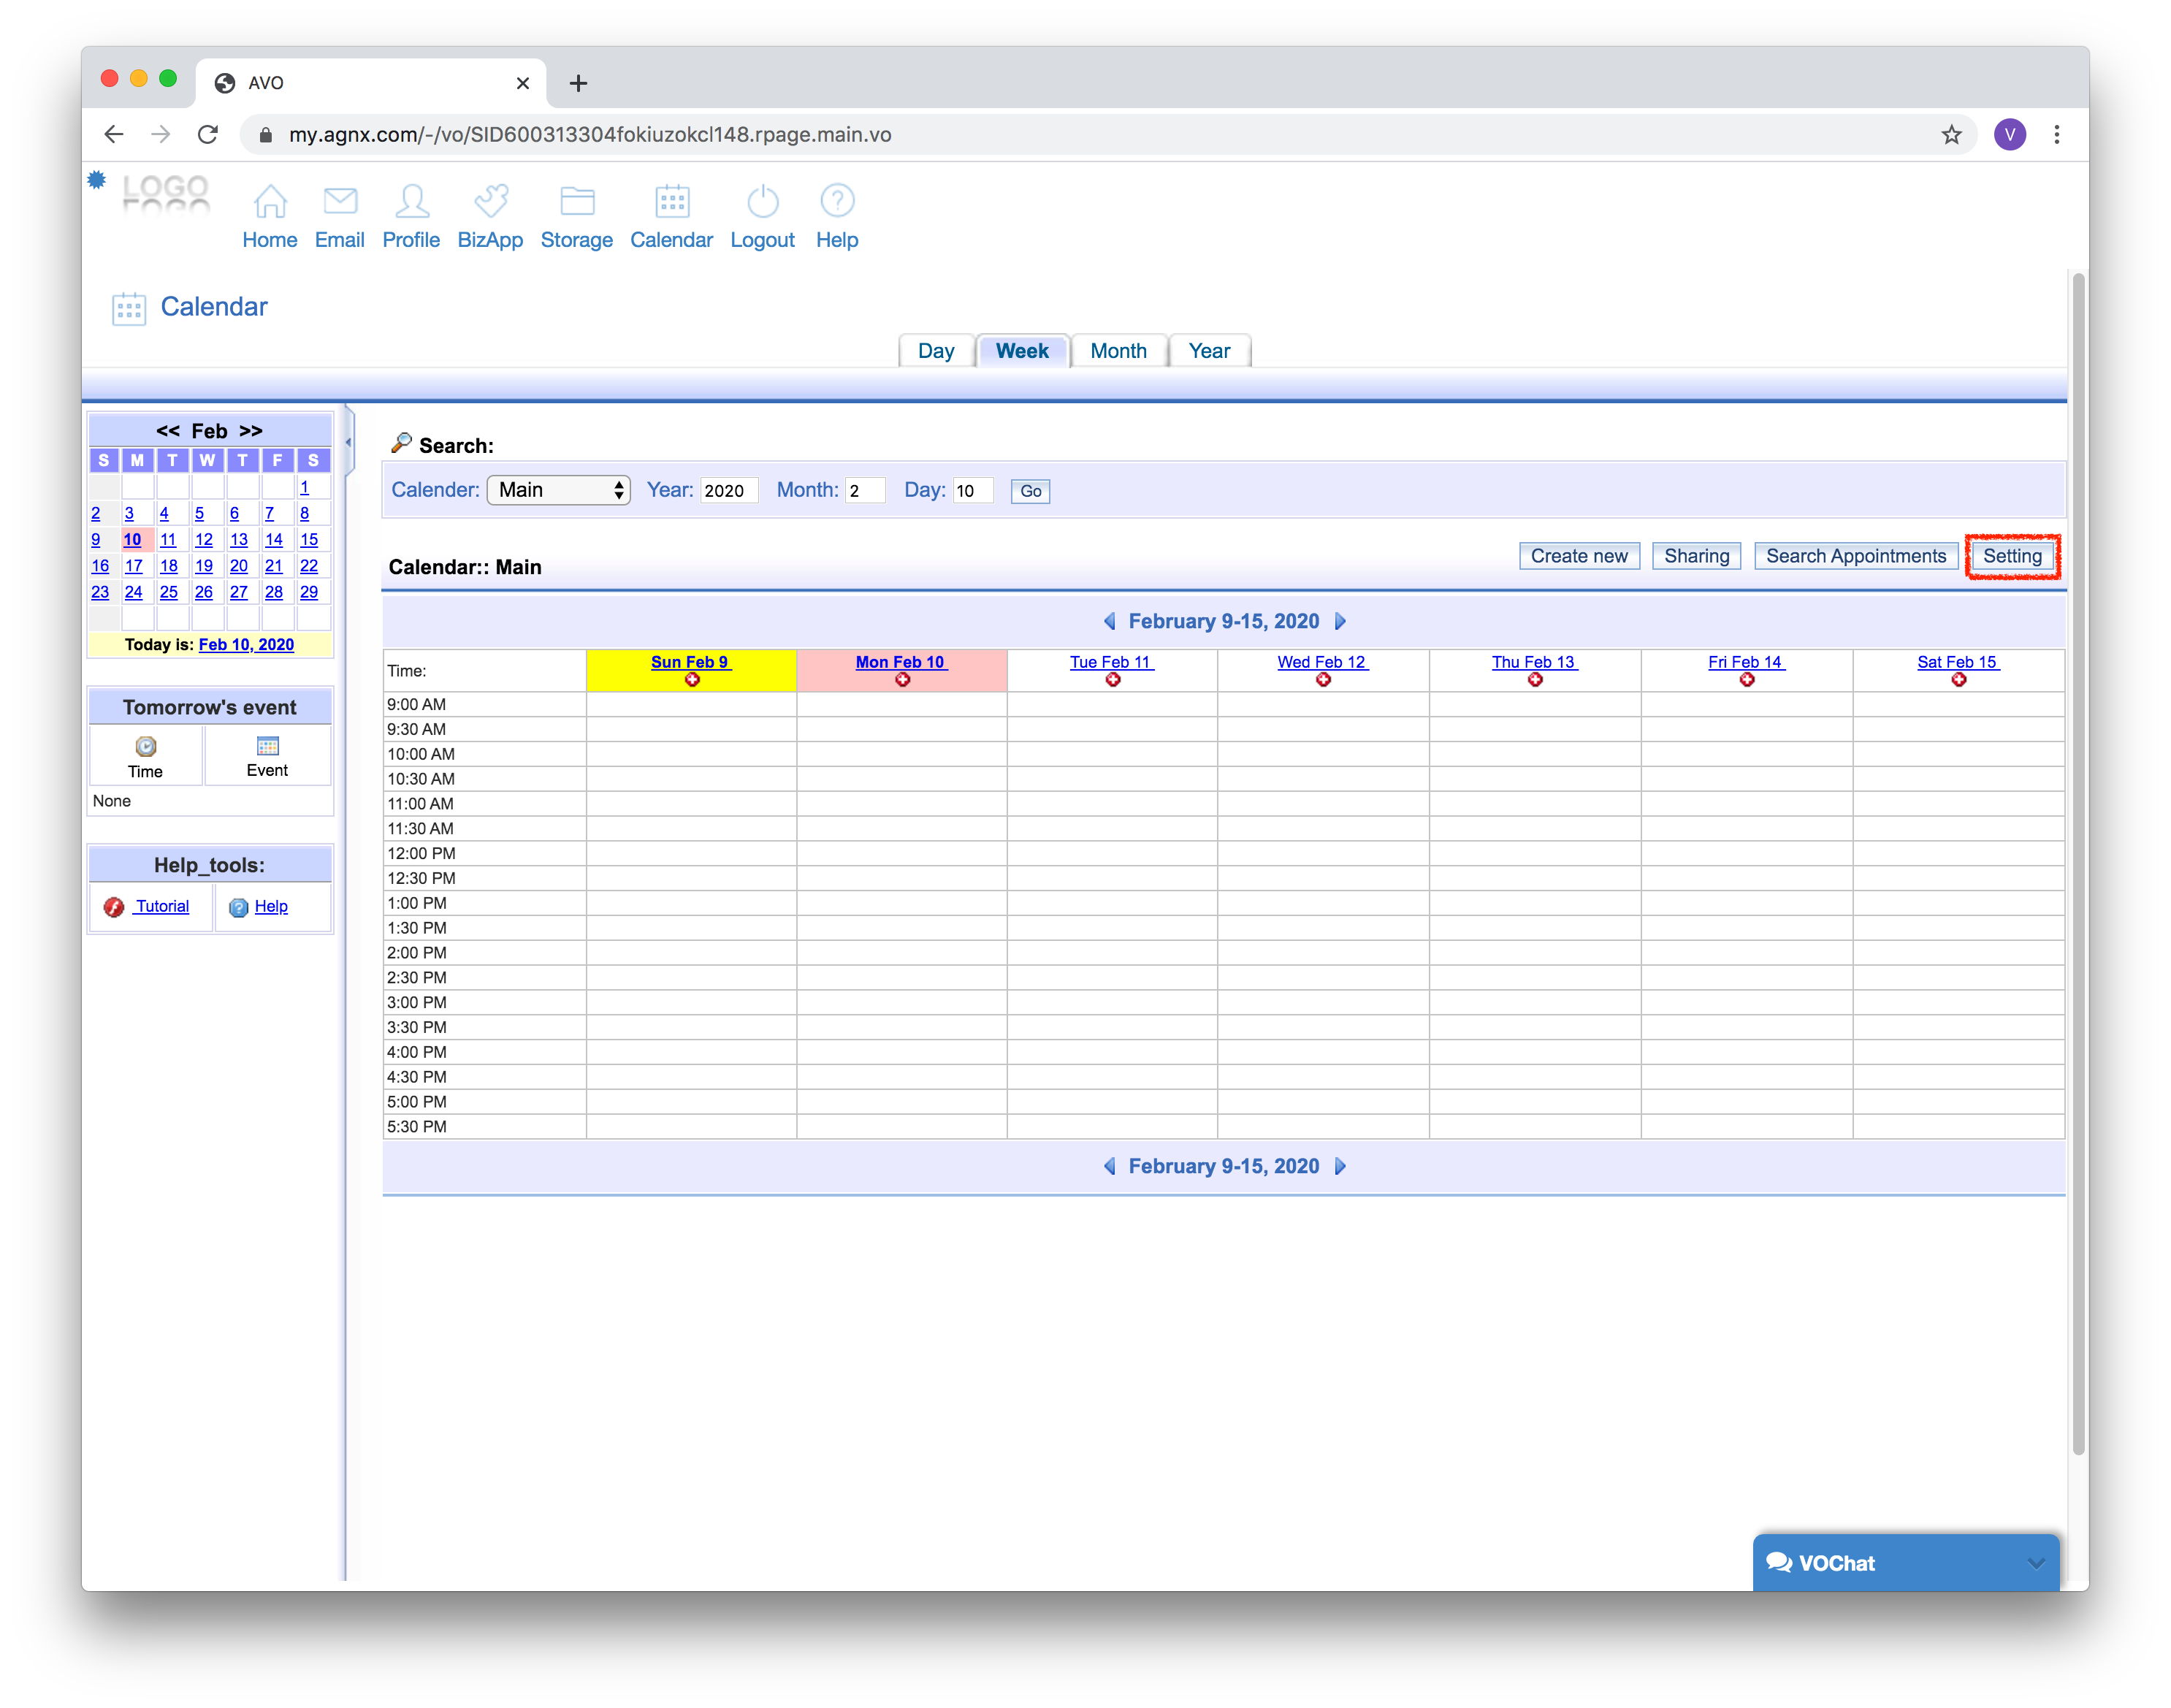The width and height of the screenshot is (2171, 1708).
Task: Switch to the Month tab
Action: point(1118,351)
